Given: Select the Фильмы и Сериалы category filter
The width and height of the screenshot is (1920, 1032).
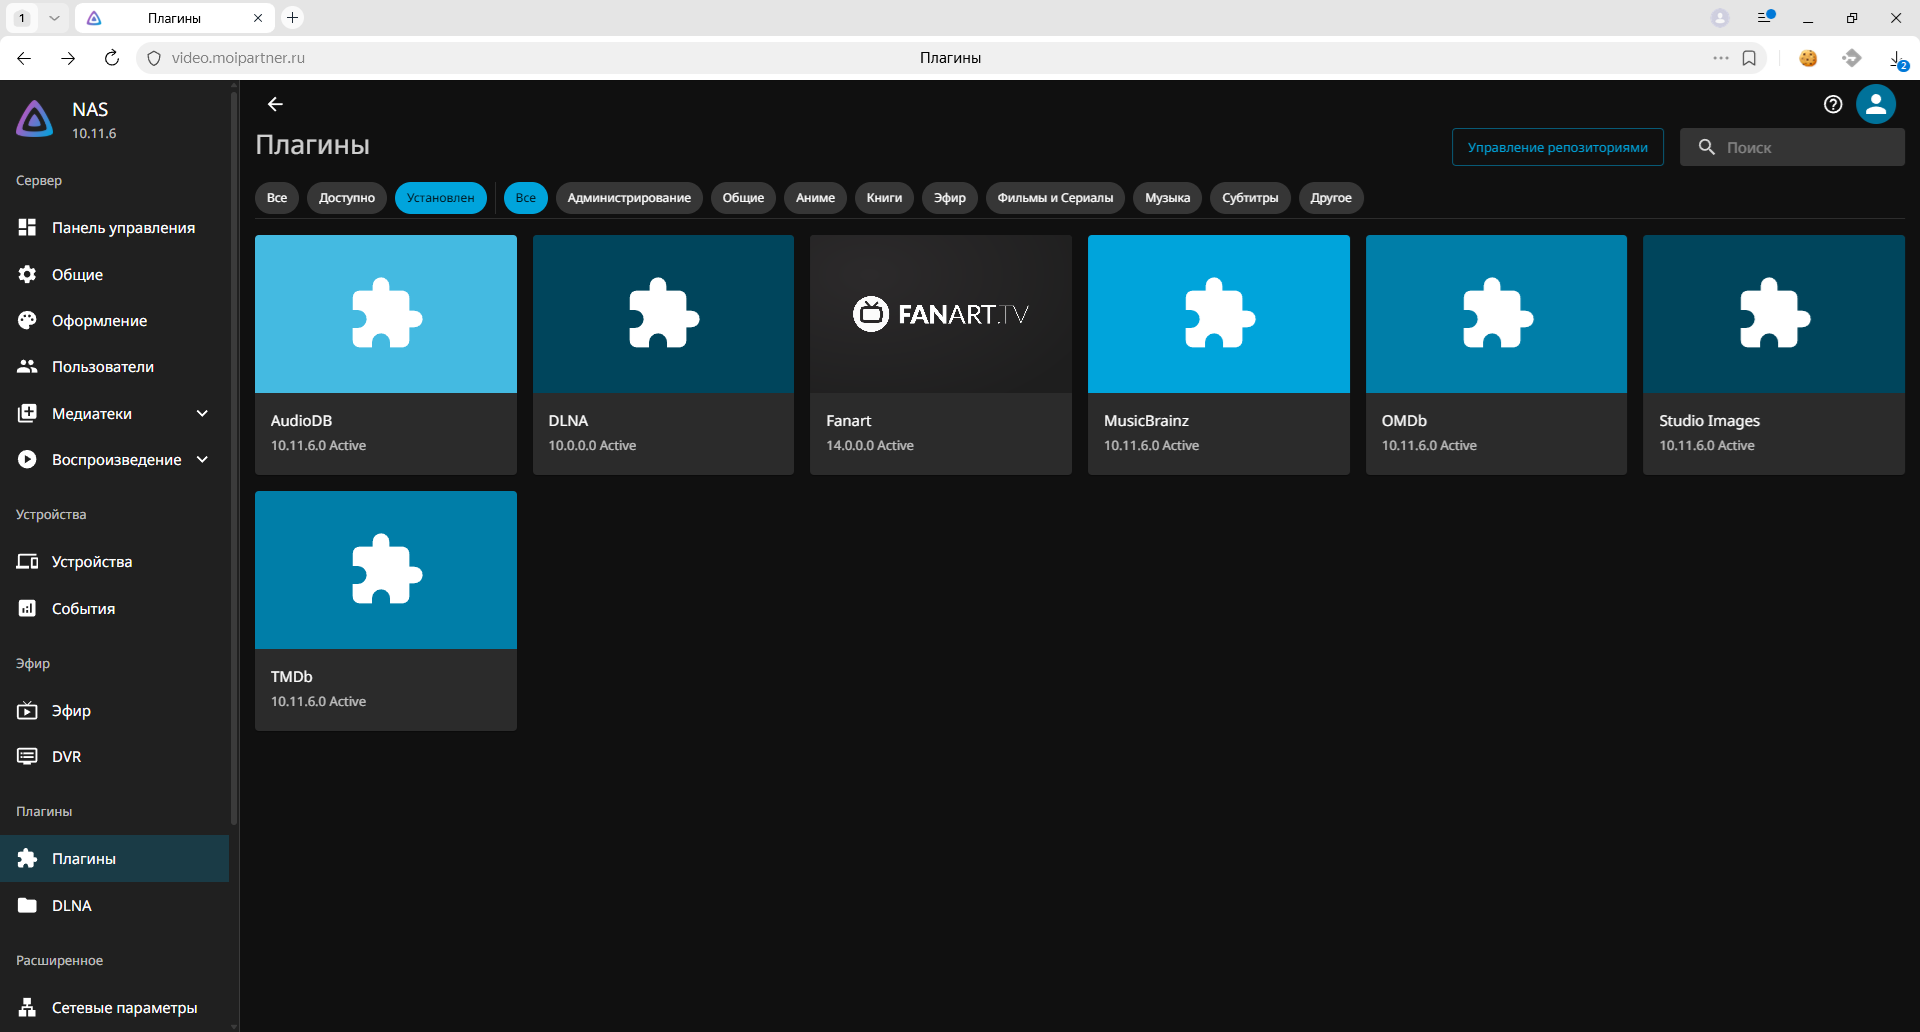Looking at the screenshot, I should [x=1054, y=198].
